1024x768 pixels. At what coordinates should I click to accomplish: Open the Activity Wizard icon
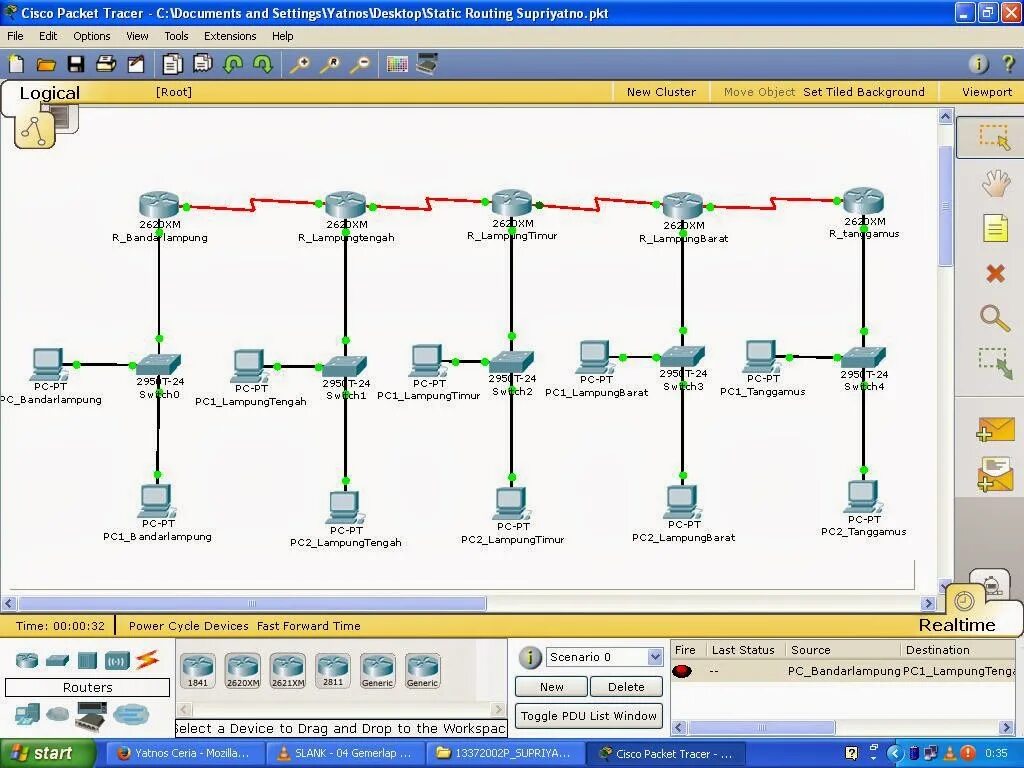(x=136, y=64)
